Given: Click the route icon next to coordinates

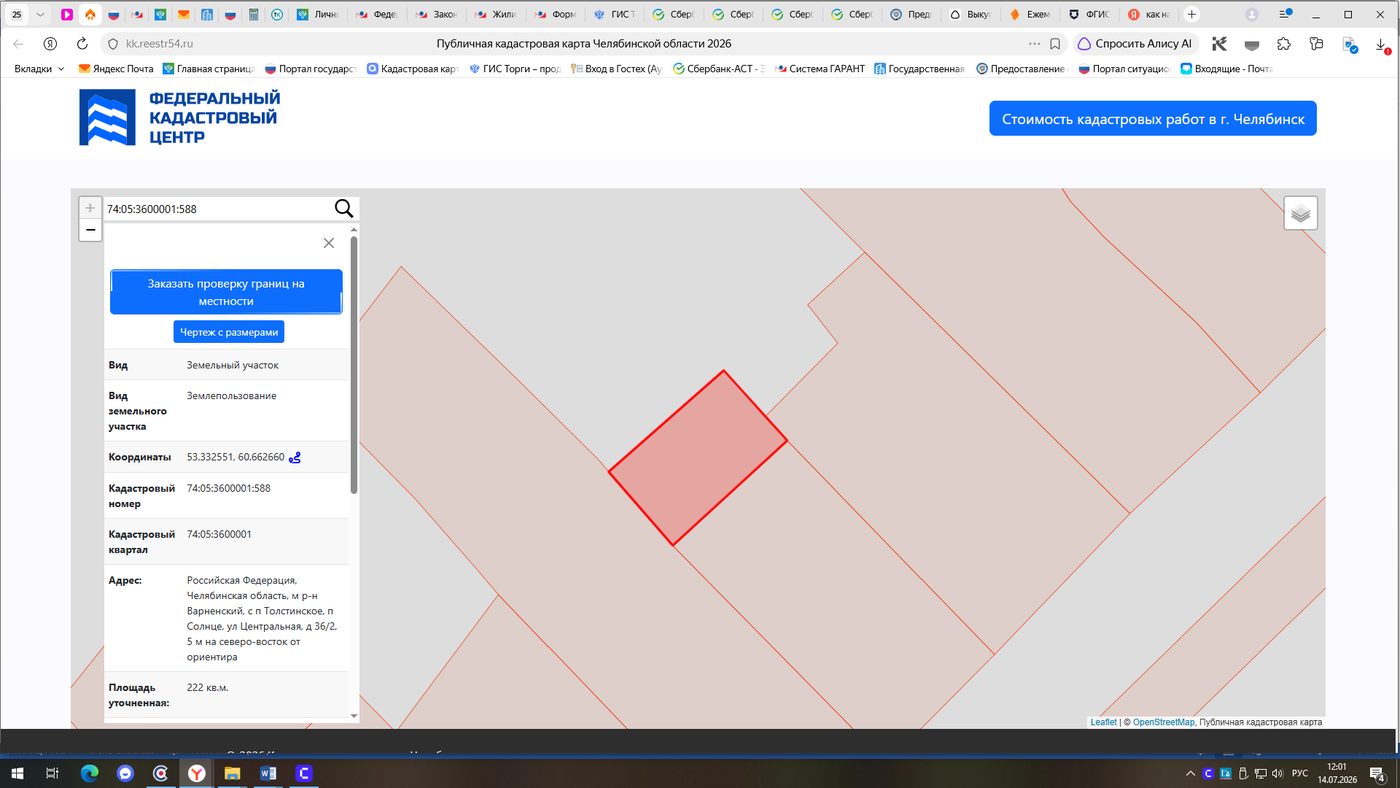Looking at the screenshot, I should (295, 458).
